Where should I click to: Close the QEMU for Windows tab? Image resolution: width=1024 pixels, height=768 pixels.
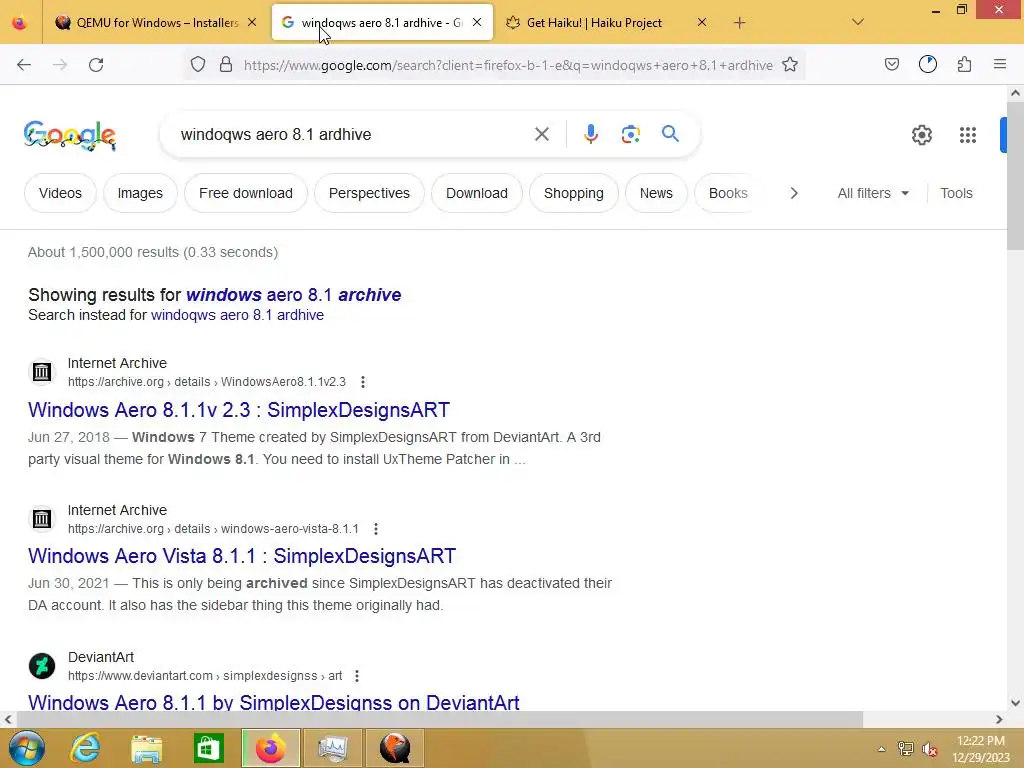tap(252, 22)
